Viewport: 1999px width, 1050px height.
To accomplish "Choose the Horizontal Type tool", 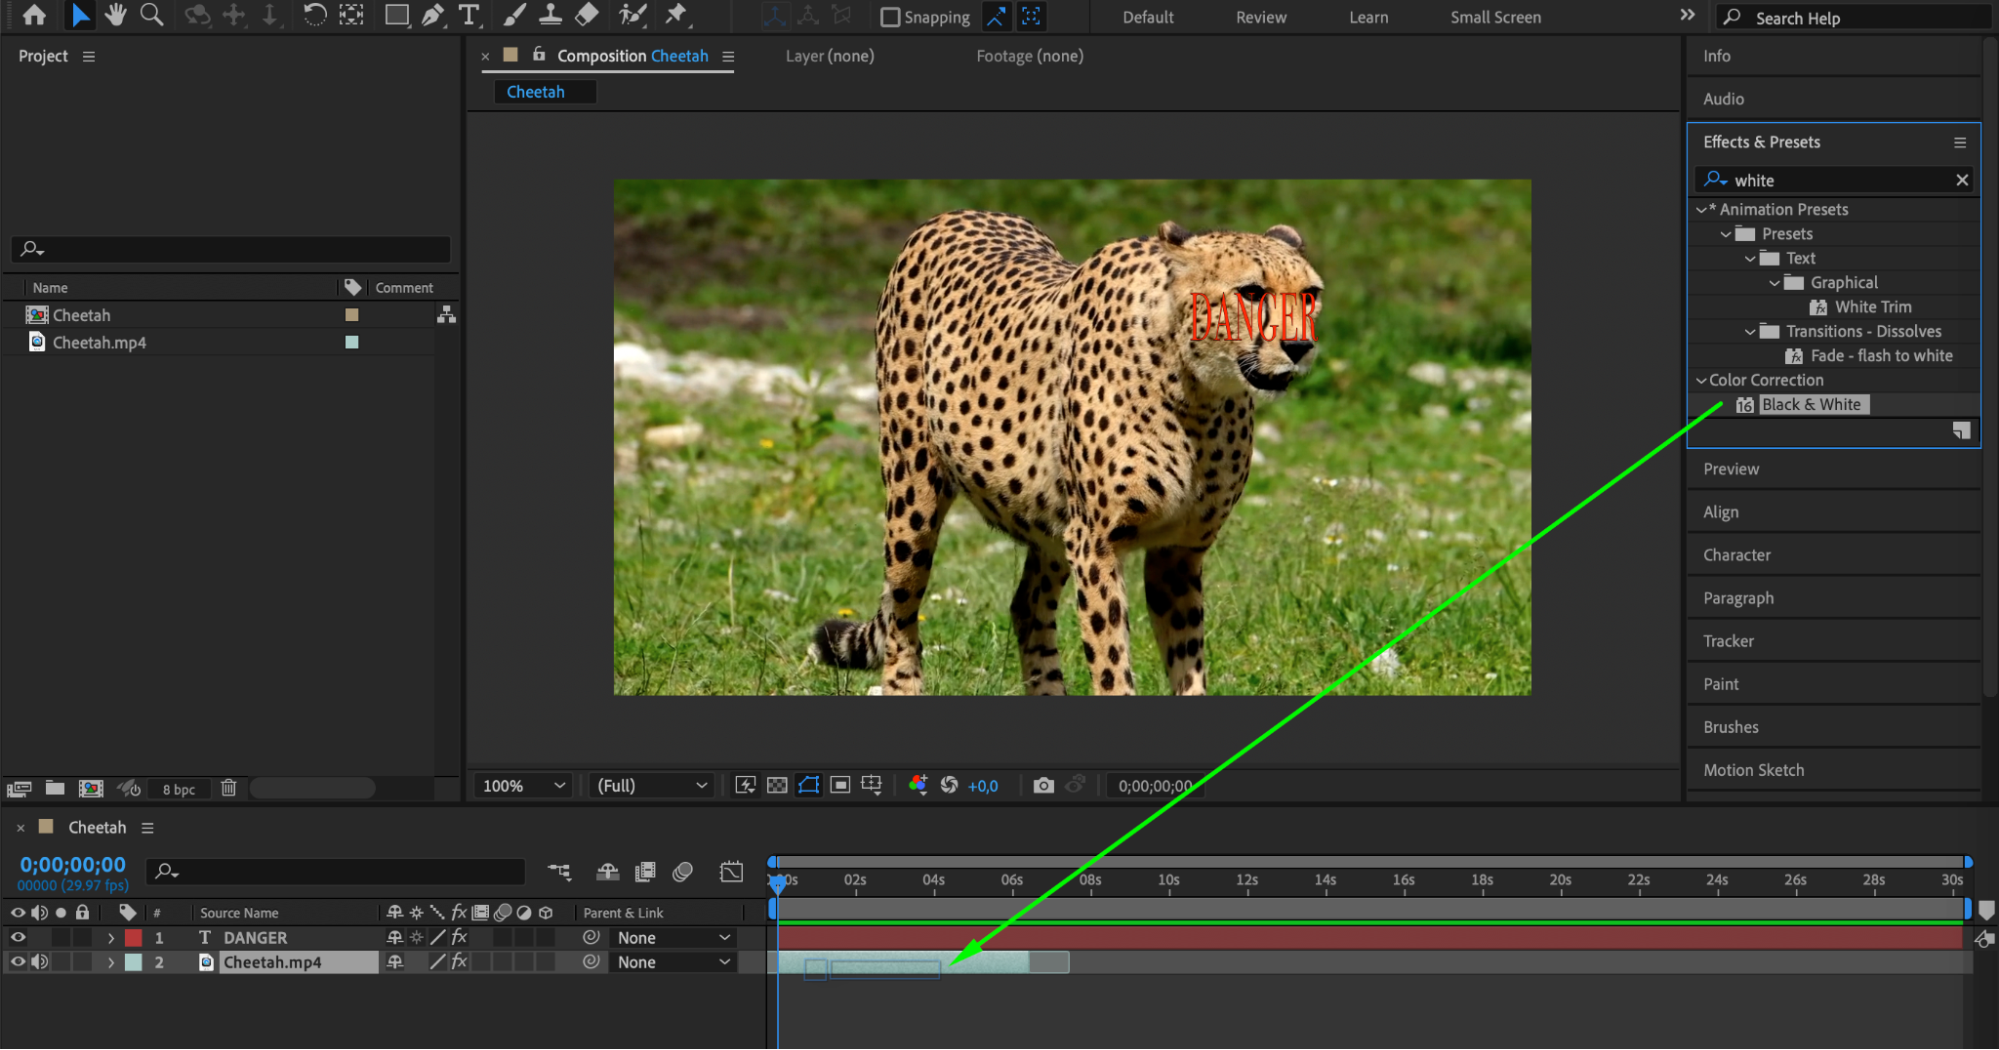I will (x=468, y=15).
